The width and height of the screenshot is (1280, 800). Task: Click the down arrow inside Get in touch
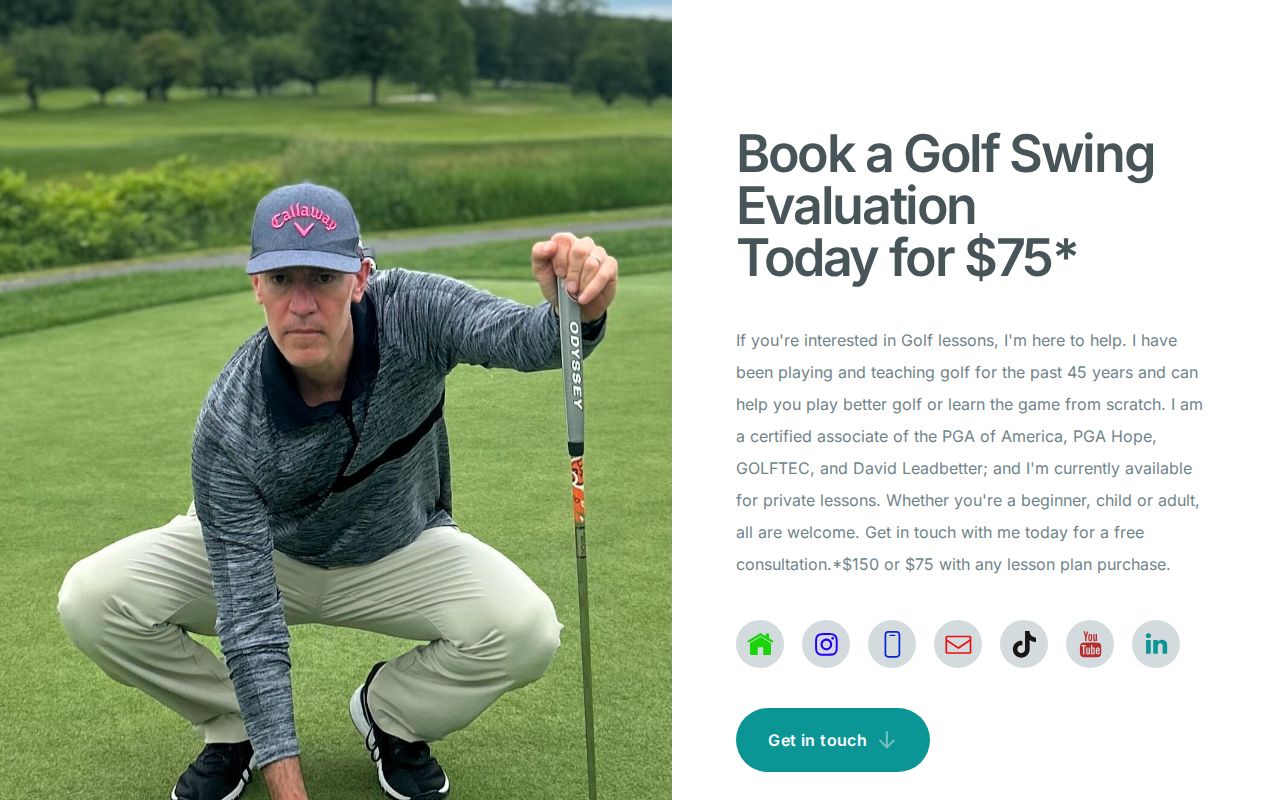[x=887, y=740]
